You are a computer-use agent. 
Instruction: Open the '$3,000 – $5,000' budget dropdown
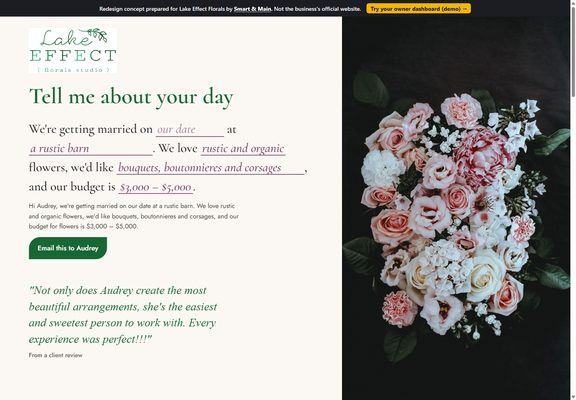coord(156,187)
